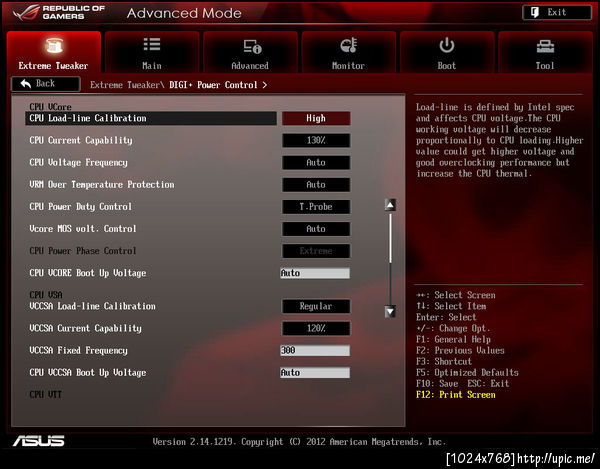Viewport: 600px width, 469px height.
Task: Click the scrollbar up arrow
Action: coord(390,205)
